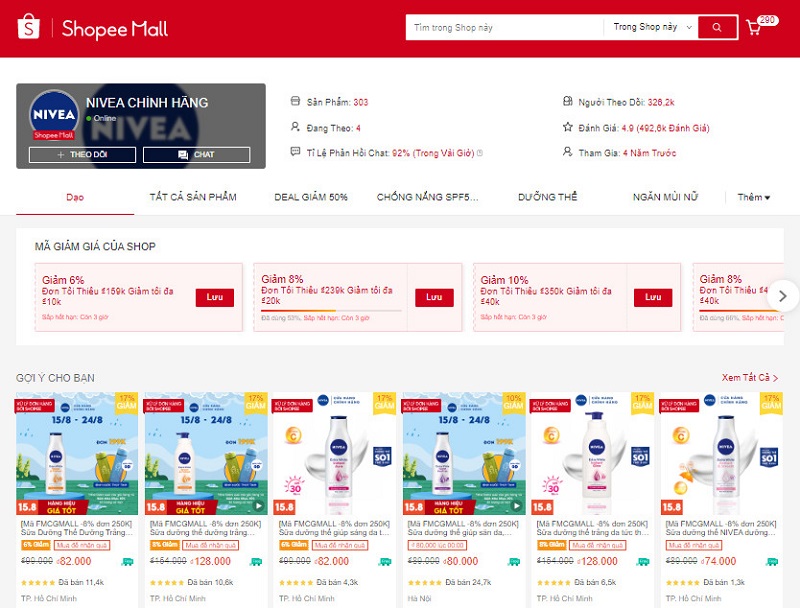
Task: Save the Giảm 6% voucher
Action: click(x=214, y=297)
